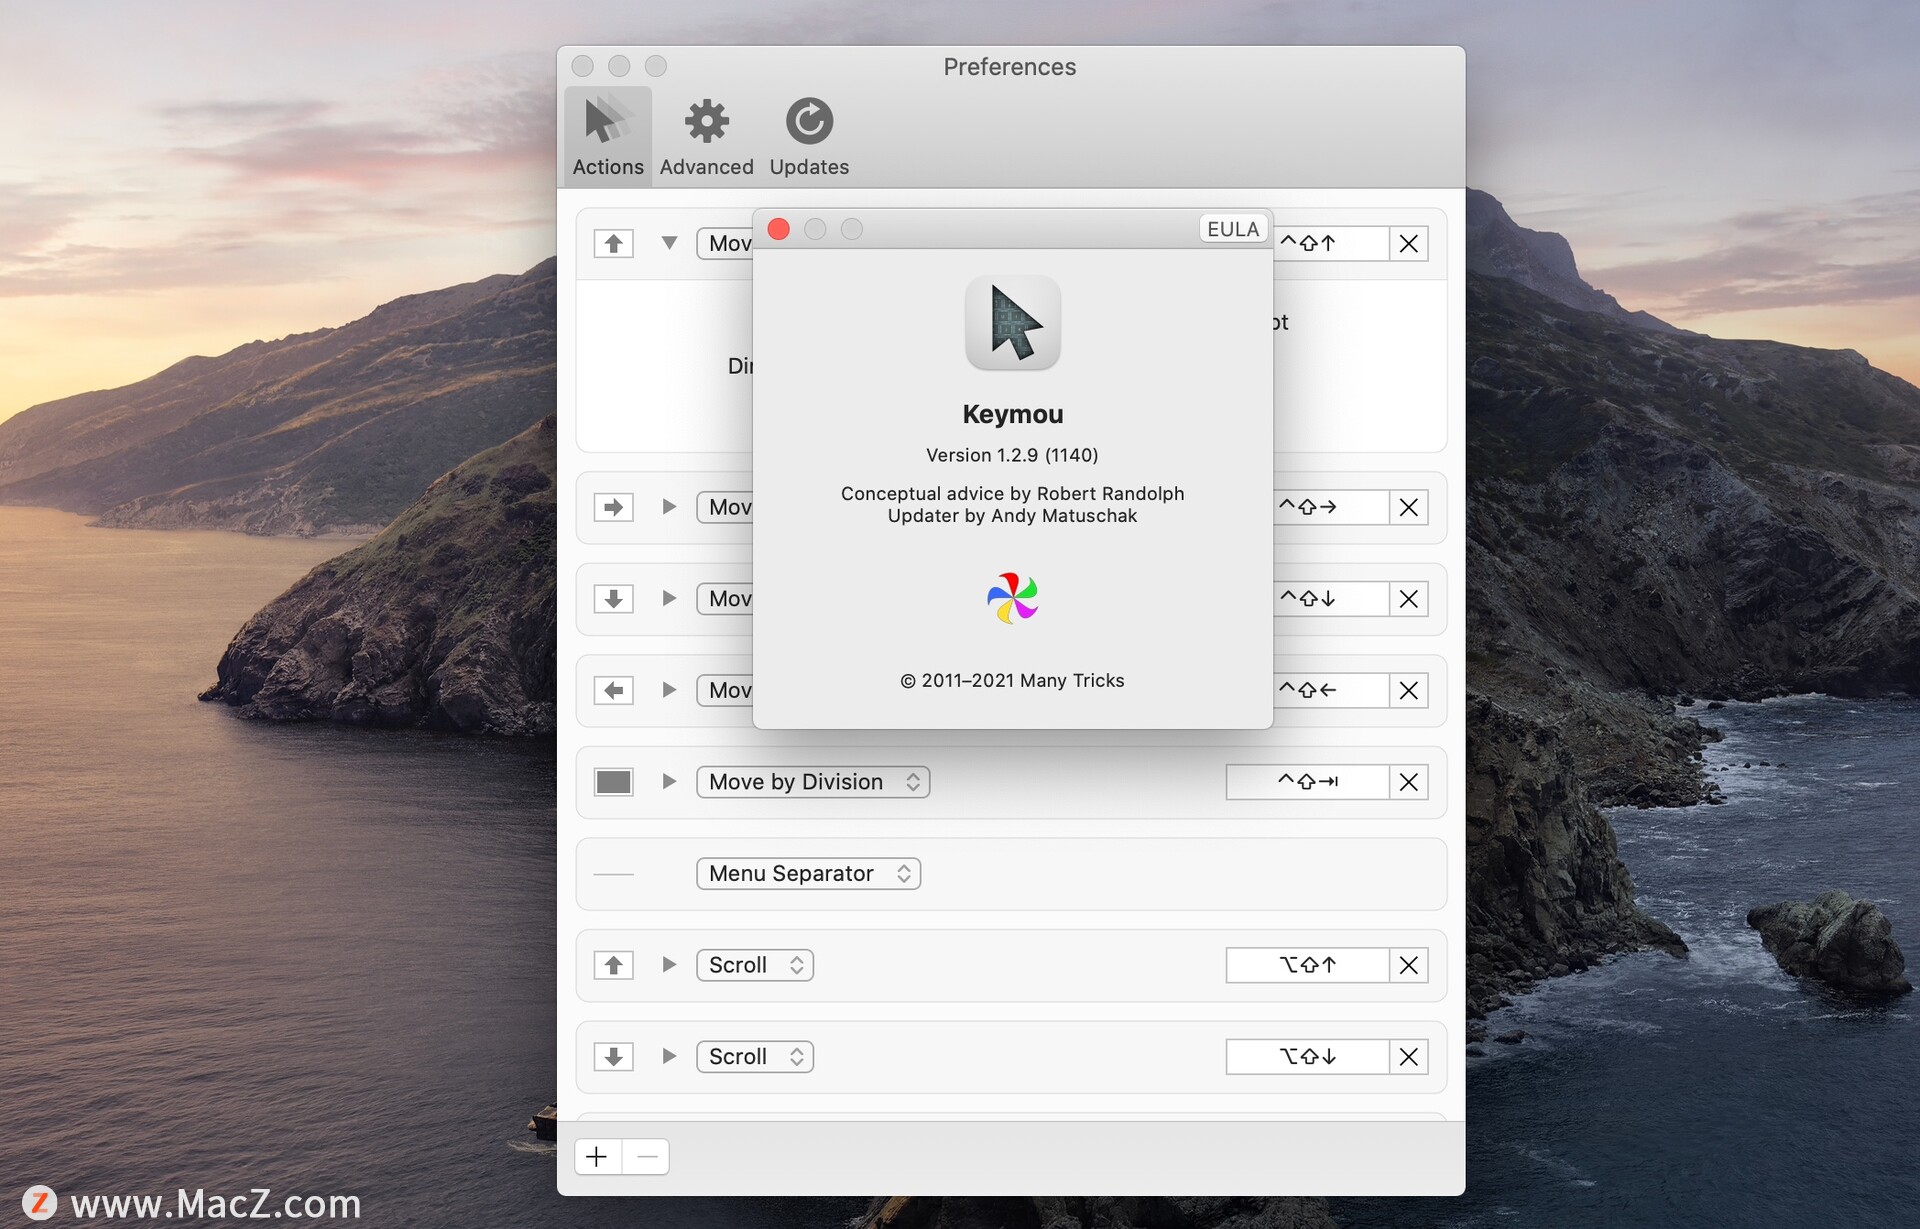Click the Control-Shift-Up shortcut field
Image resolution: width=1920 pixels, height=1229 pixels.
1330,243
